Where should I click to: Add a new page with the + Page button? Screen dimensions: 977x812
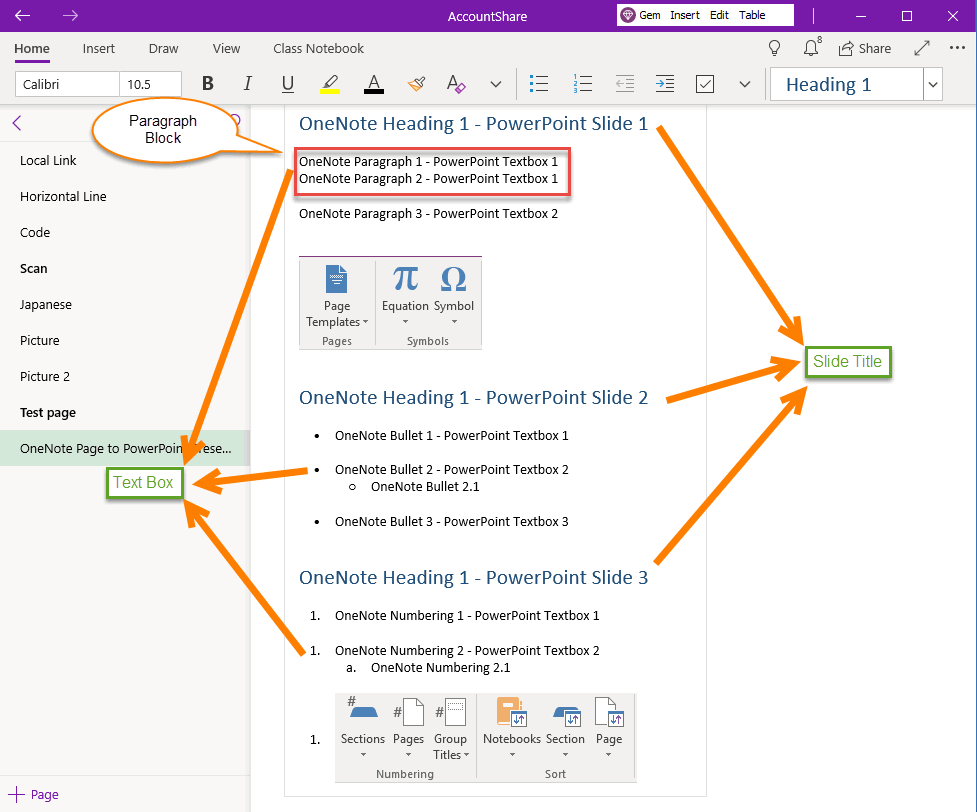point(34,795)
